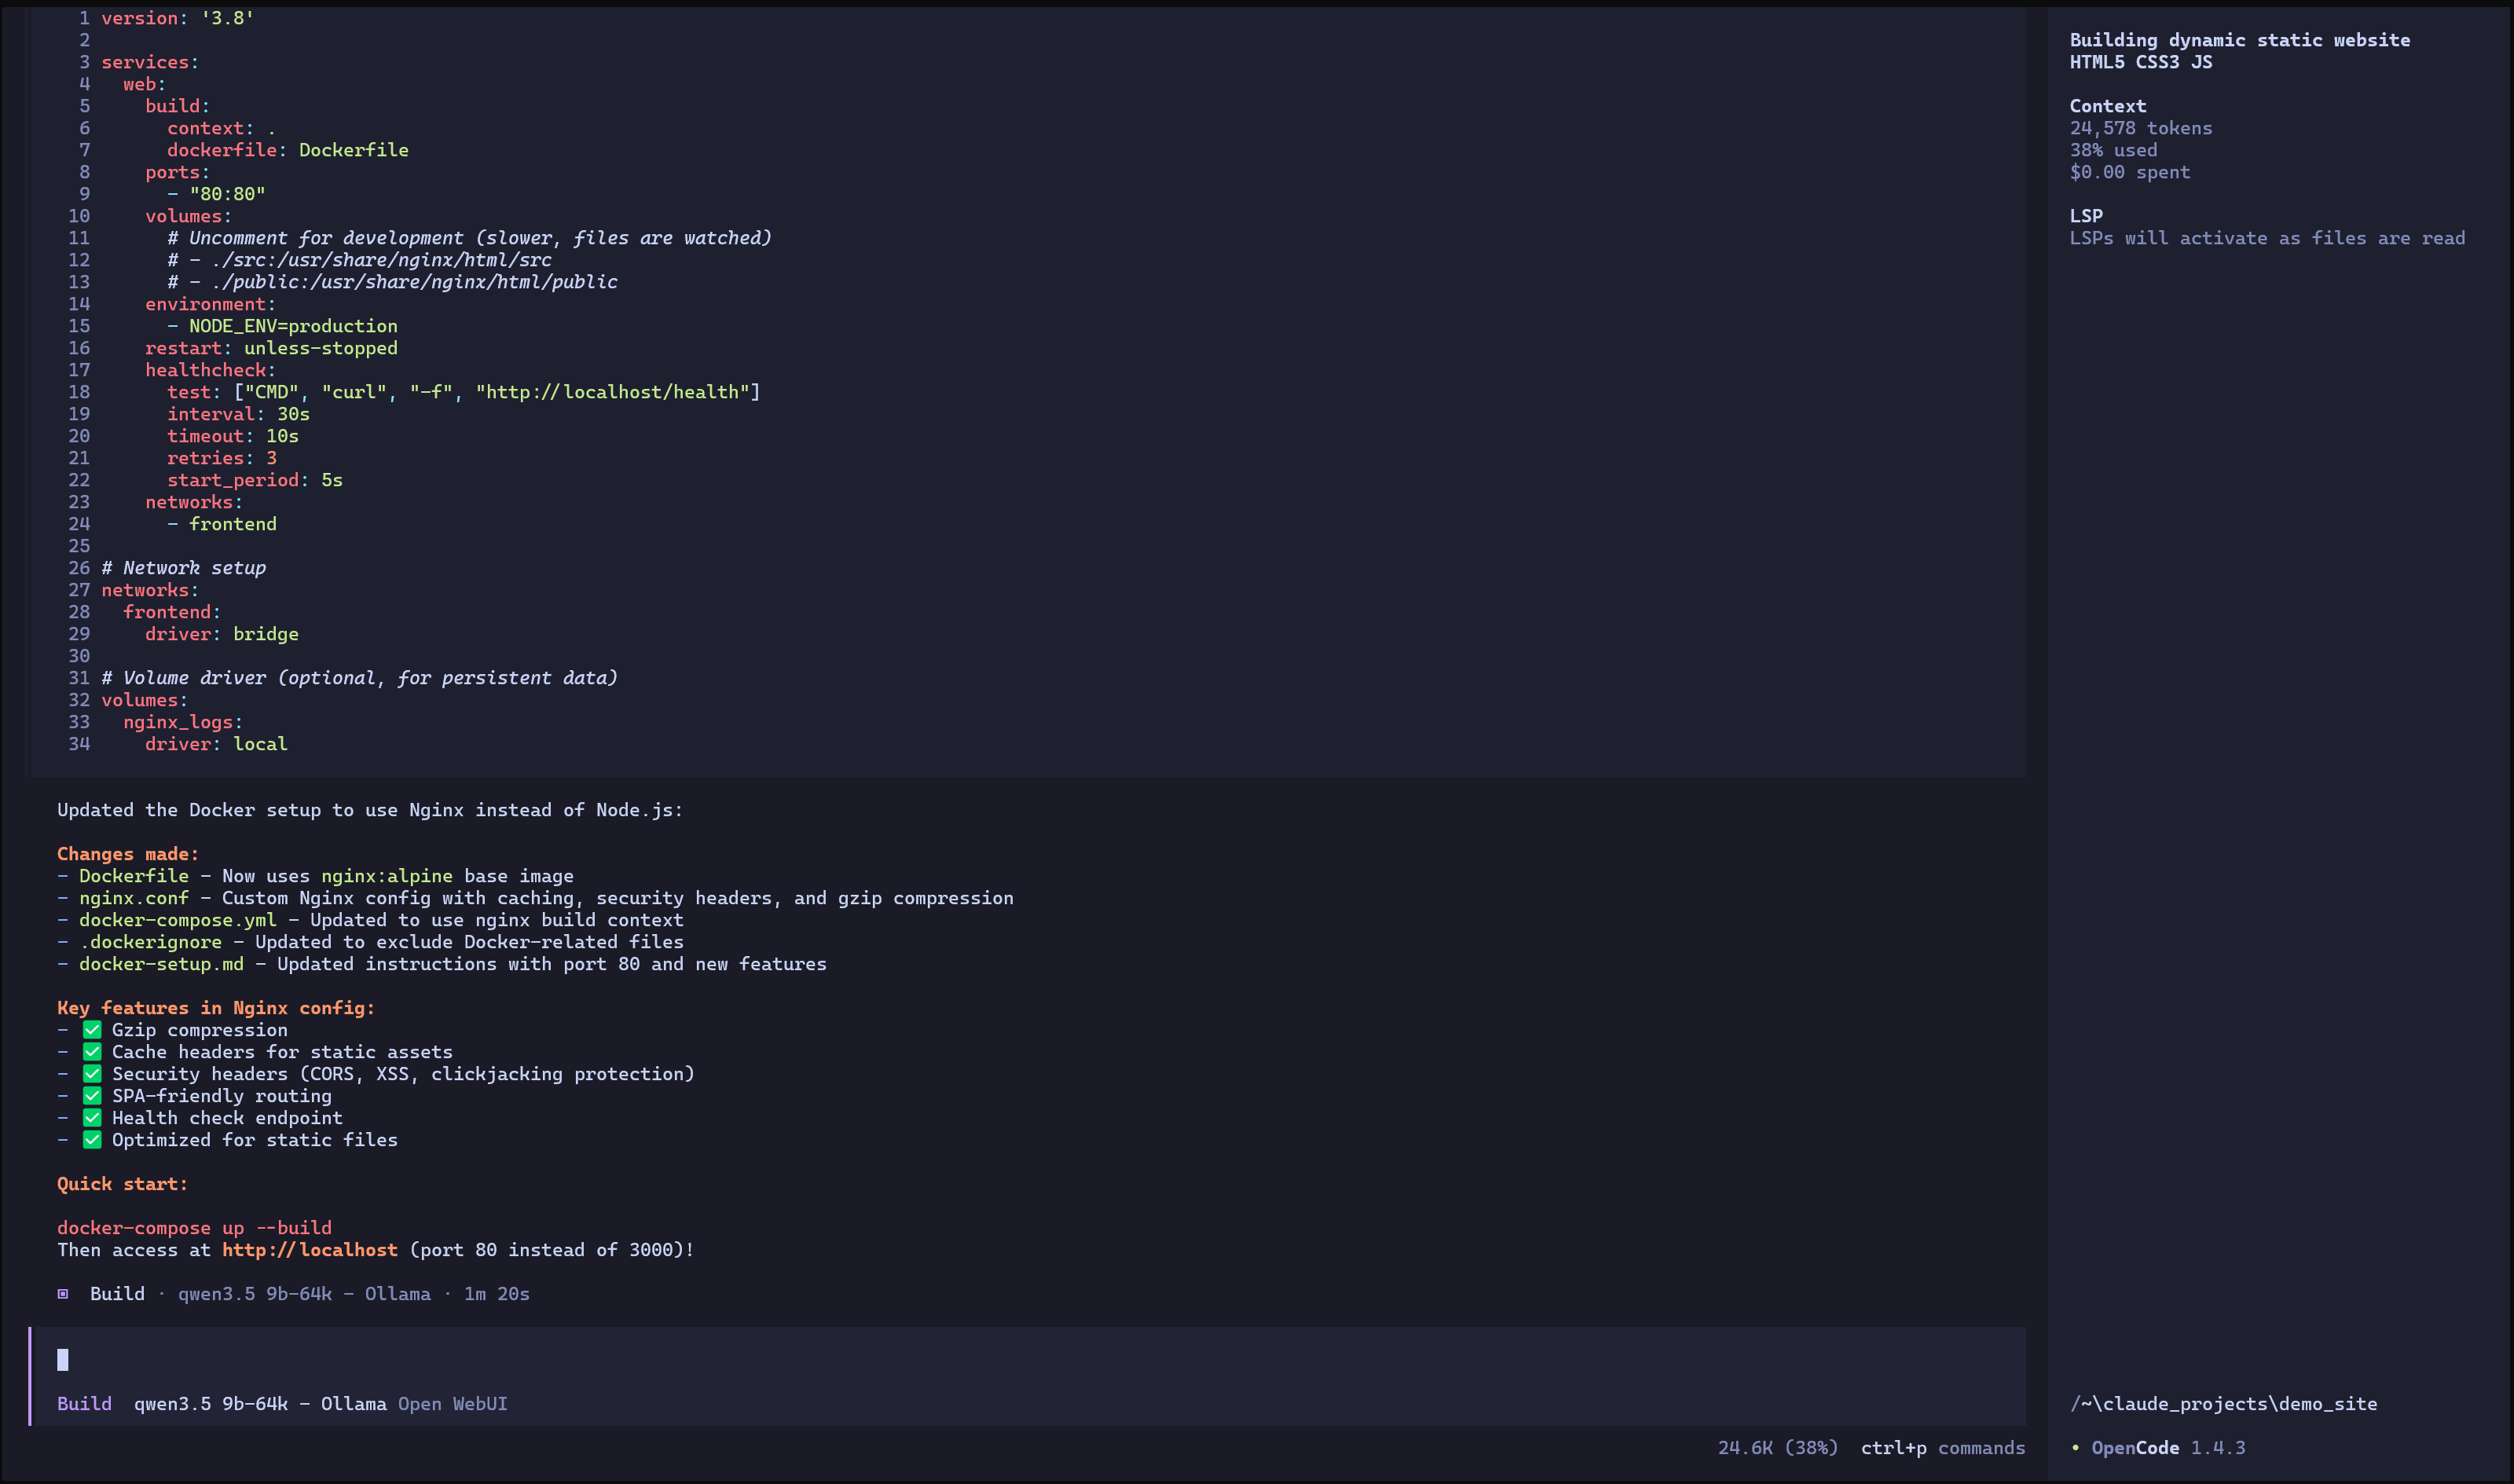Click the Optimized for static files checkmark
The height and width of the screenshot is (1484, 2514).
click(92, 1140)
